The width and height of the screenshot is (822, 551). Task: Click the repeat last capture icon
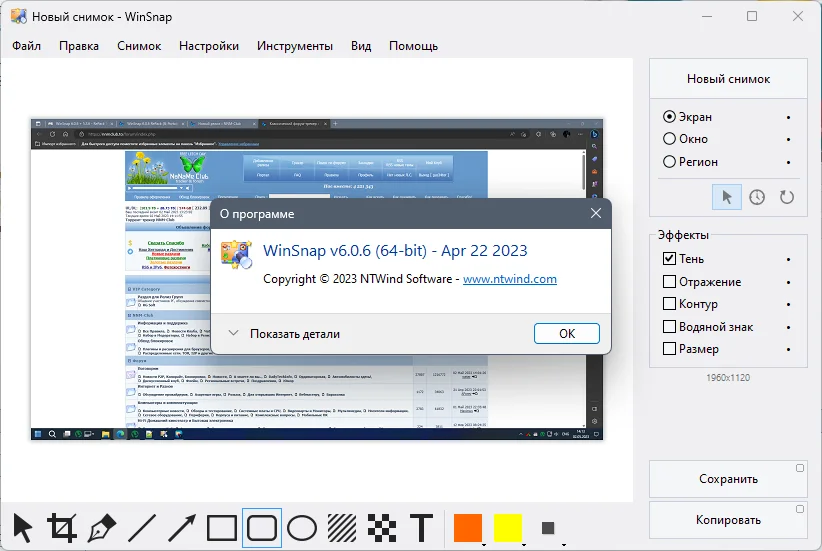786,197
